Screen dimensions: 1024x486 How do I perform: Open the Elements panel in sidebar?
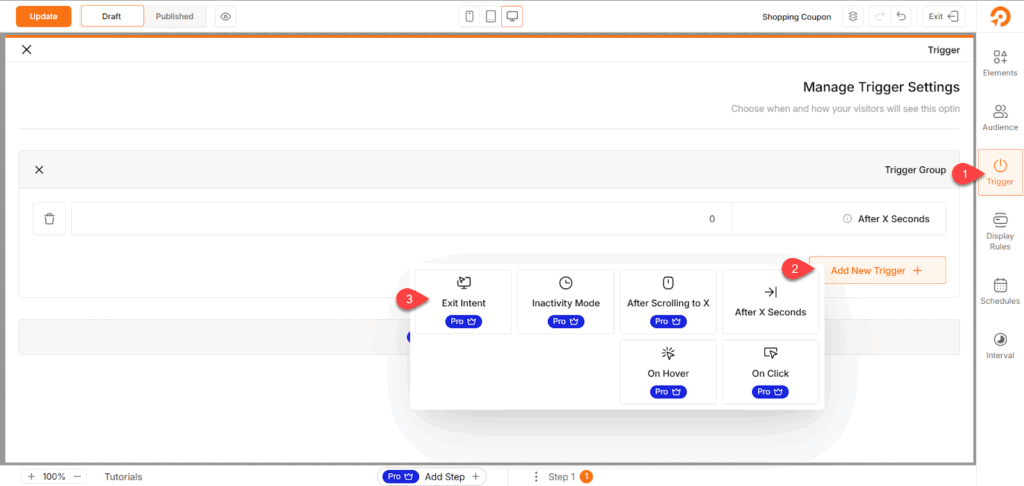tap(1000, 62)
